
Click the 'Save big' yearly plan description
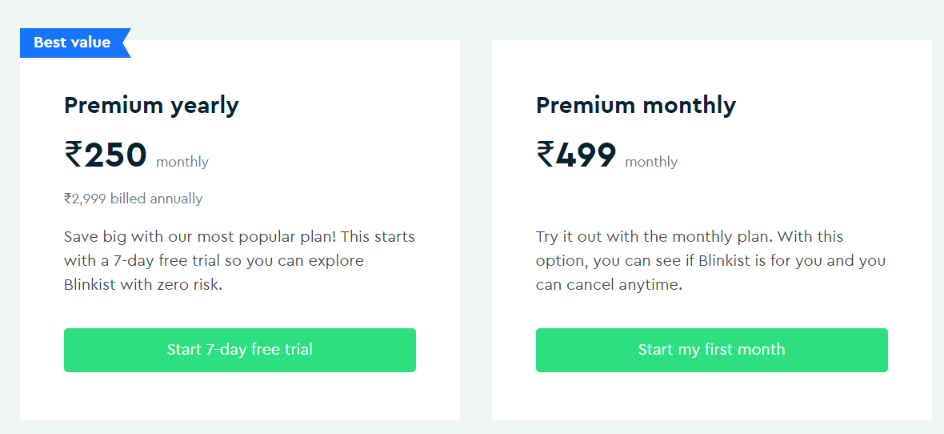click(x=239, y=261)
